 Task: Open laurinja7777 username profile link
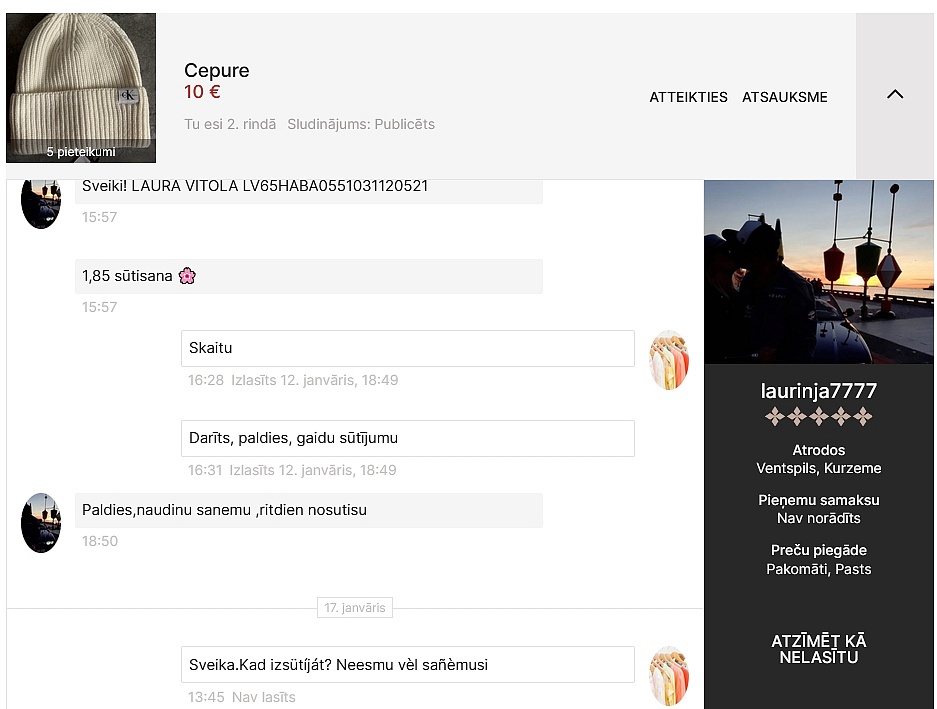coord(818,391)
